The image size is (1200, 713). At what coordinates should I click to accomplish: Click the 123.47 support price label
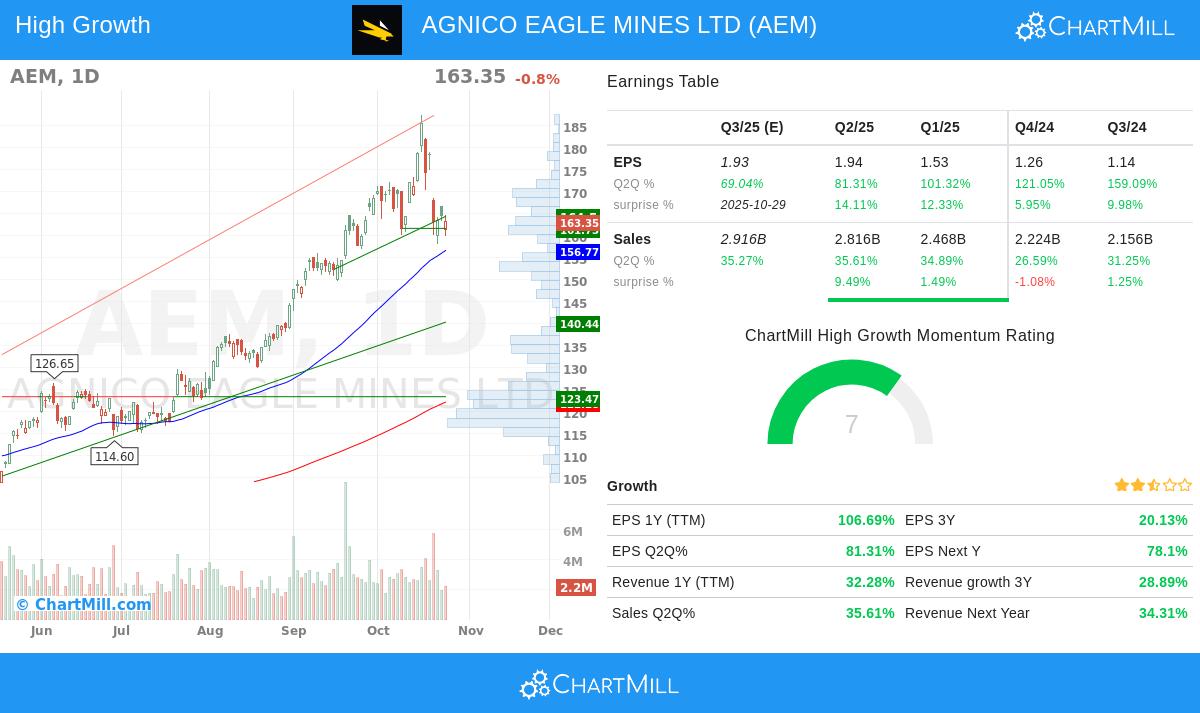[x=578, y=399]
